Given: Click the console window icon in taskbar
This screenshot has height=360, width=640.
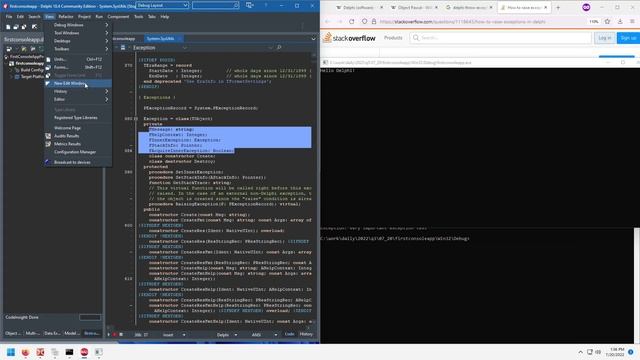Looking at the screenshot, I should pyautogui.click(x=69, y=352).
